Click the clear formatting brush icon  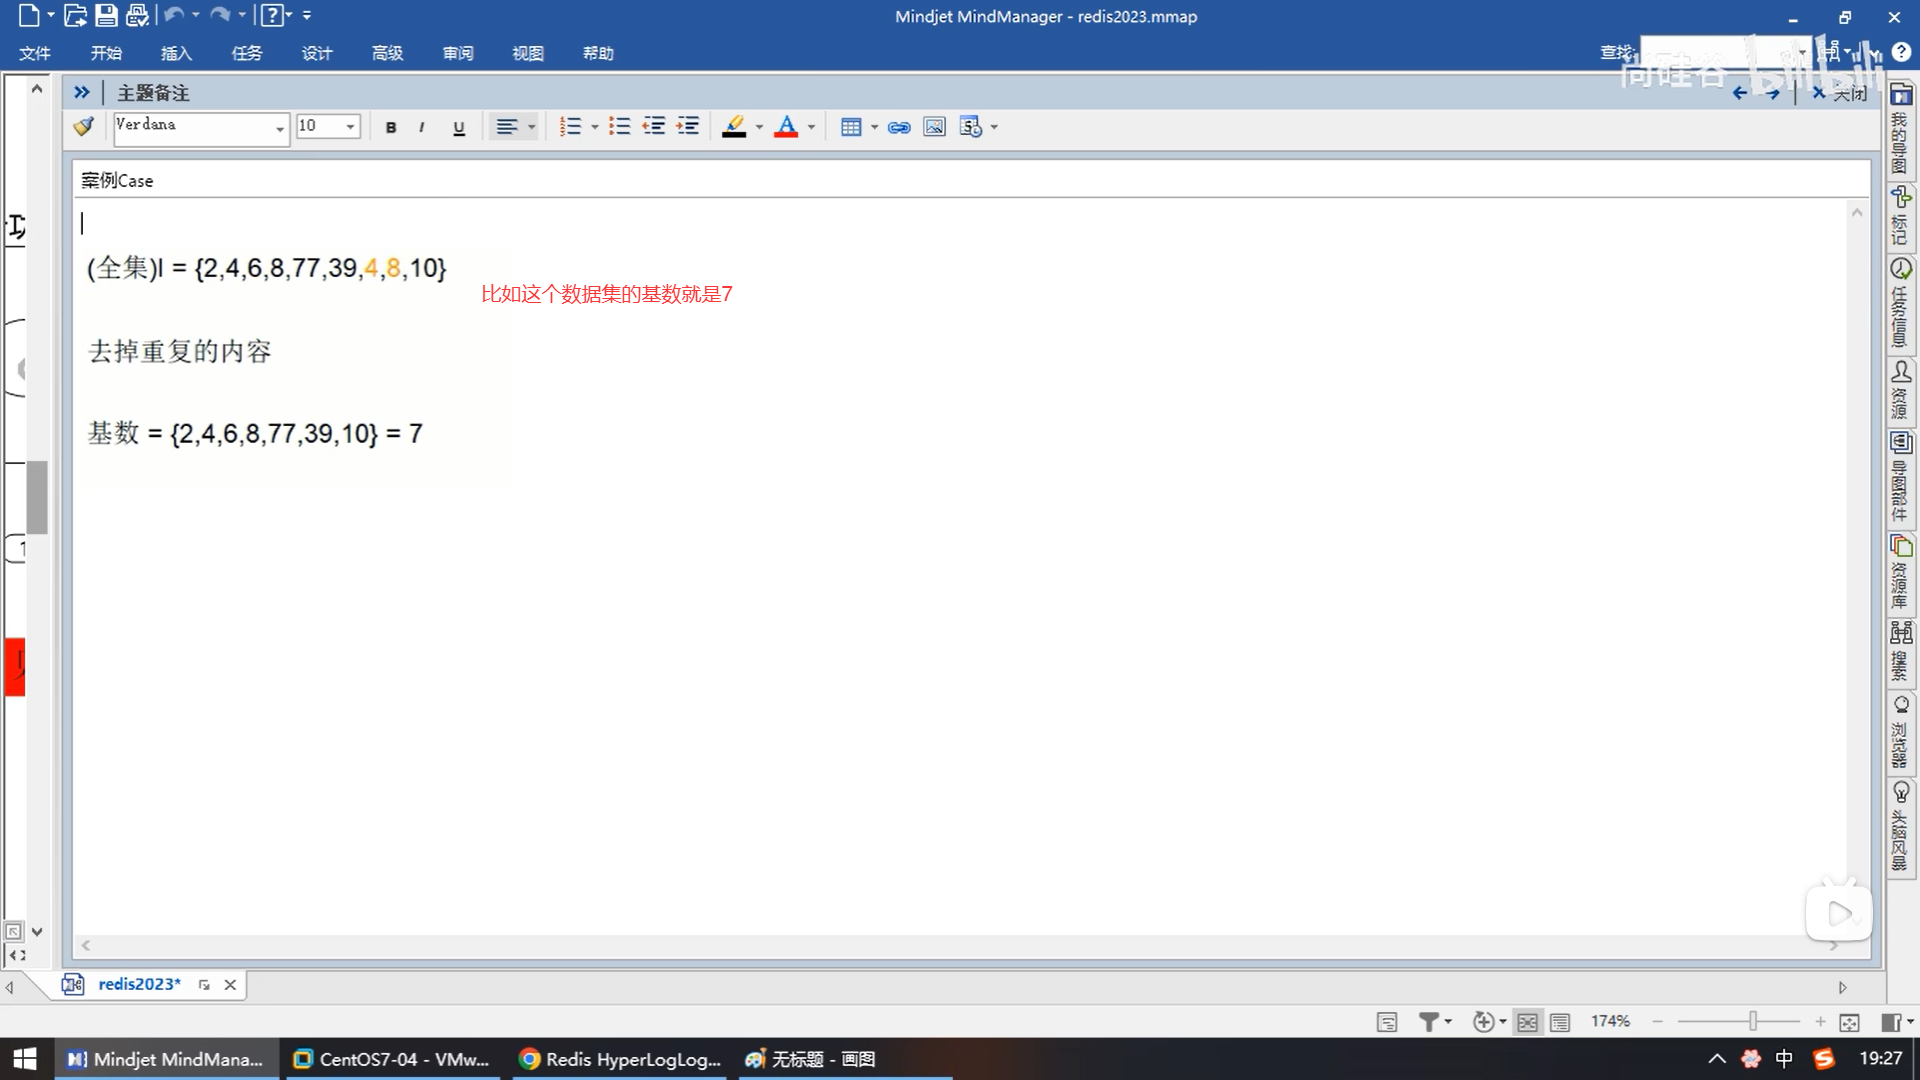pos(84,127)
